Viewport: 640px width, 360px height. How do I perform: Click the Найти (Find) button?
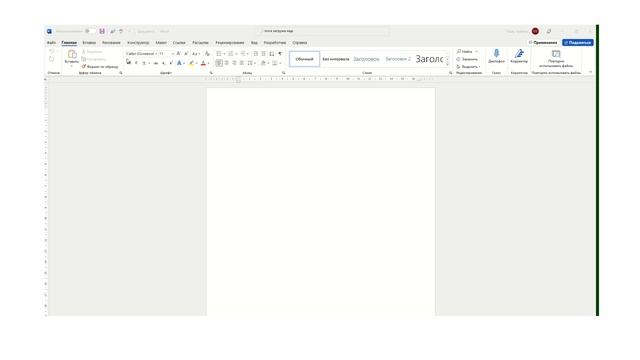(x=464, y=51)
